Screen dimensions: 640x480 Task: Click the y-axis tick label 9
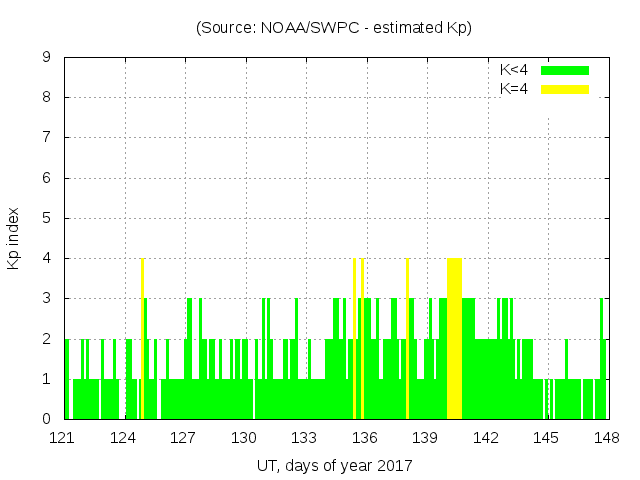click(46, 58)
